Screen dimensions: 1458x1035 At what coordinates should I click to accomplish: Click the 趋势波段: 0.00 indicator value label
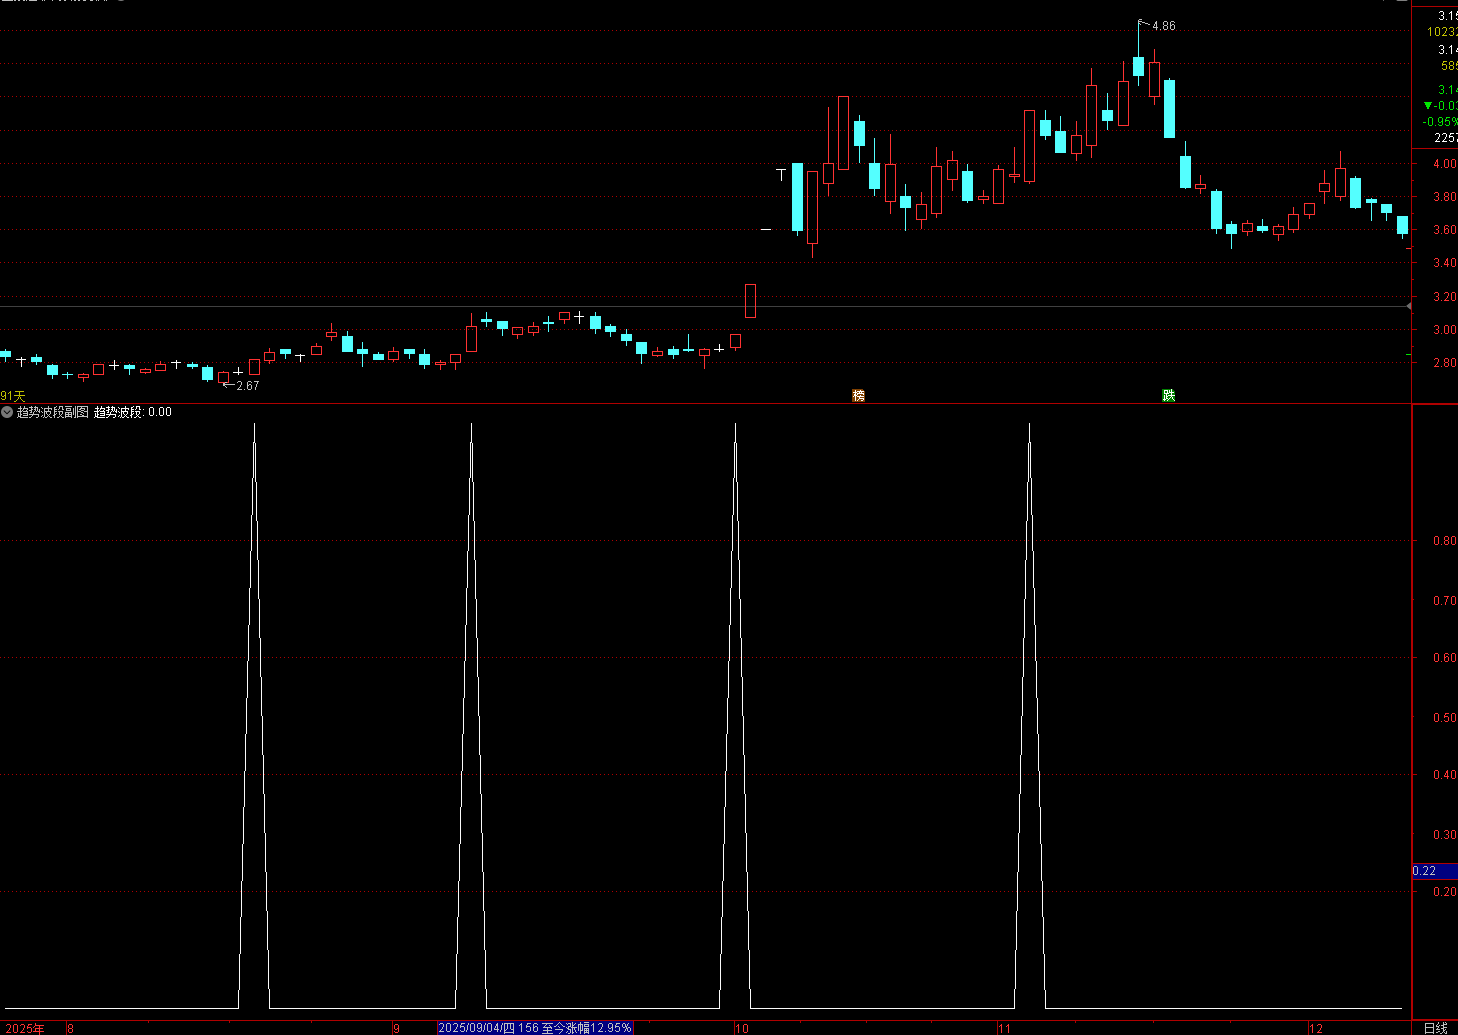pyautogui.click(x=133, y=412)
